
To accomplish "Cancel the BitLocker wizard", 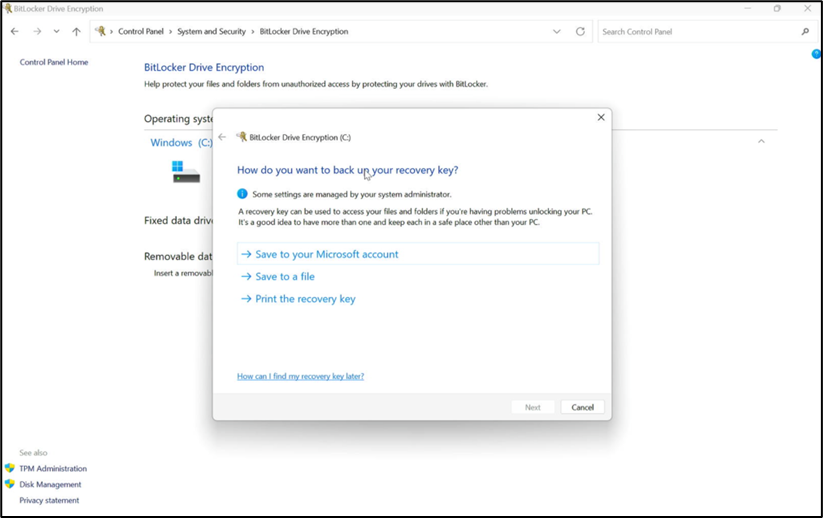I will point(582,407).
